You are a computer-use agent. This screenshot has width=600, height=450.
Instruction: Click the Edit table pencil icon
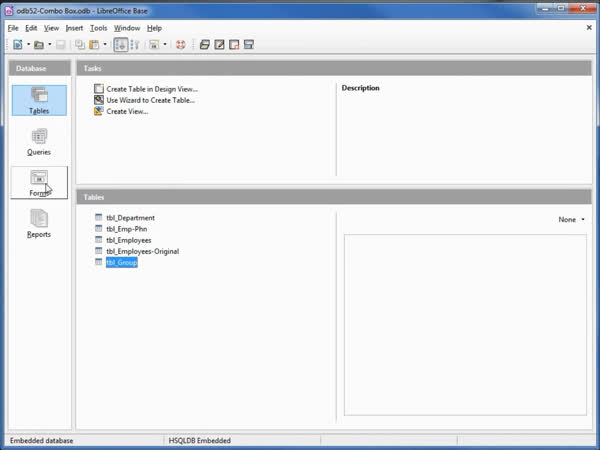tap(219, 44)
